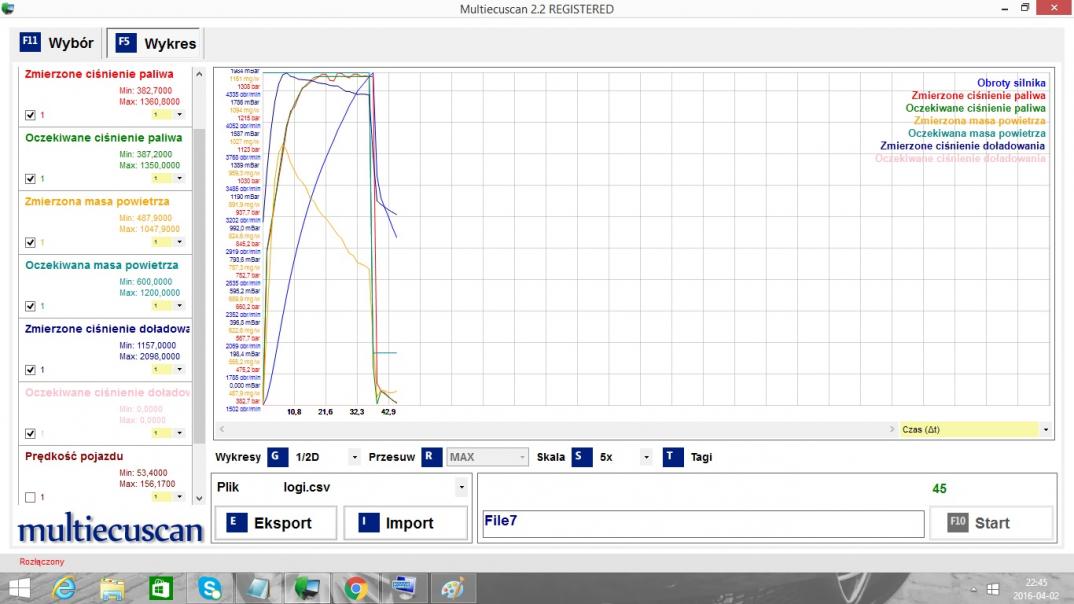Image resolution: width=1074 pixels, height=604 pixels.
Task: Open axis dropdown for Oczekiwane ciśnienie paliwa
Action: pos(179,178)
